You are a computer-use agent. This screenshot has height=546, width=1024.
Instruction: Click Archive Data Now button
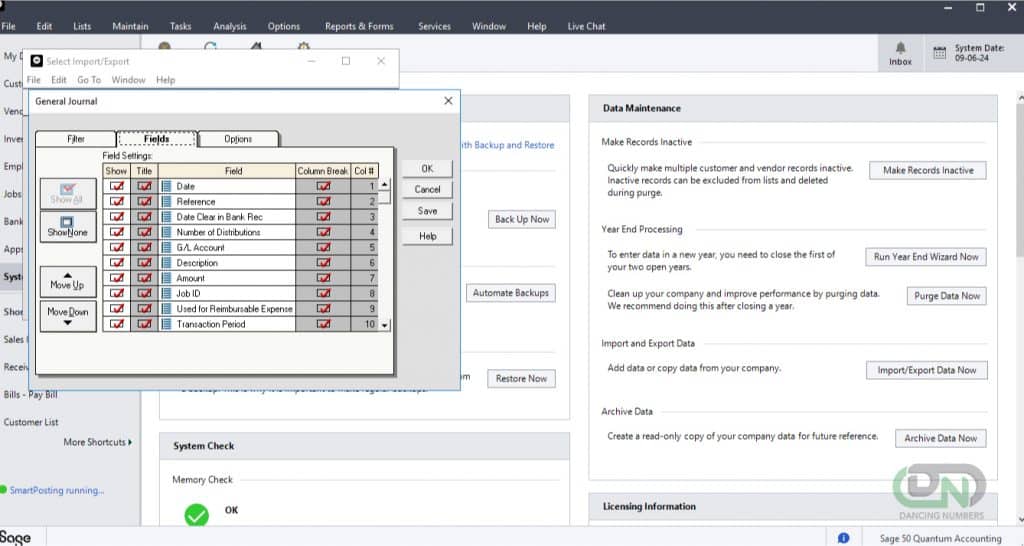pos(940,438)
